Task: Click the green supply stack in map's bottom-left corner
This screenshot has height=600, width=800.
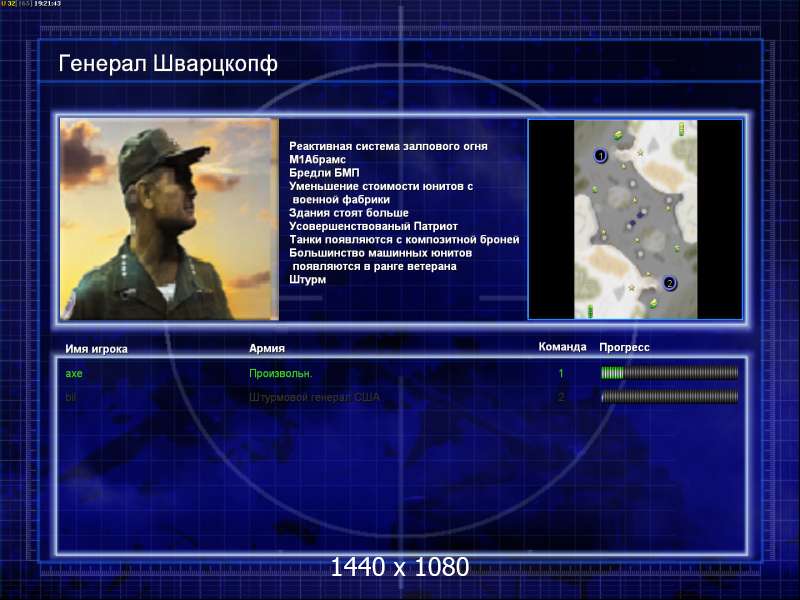Action: [590, 311]
